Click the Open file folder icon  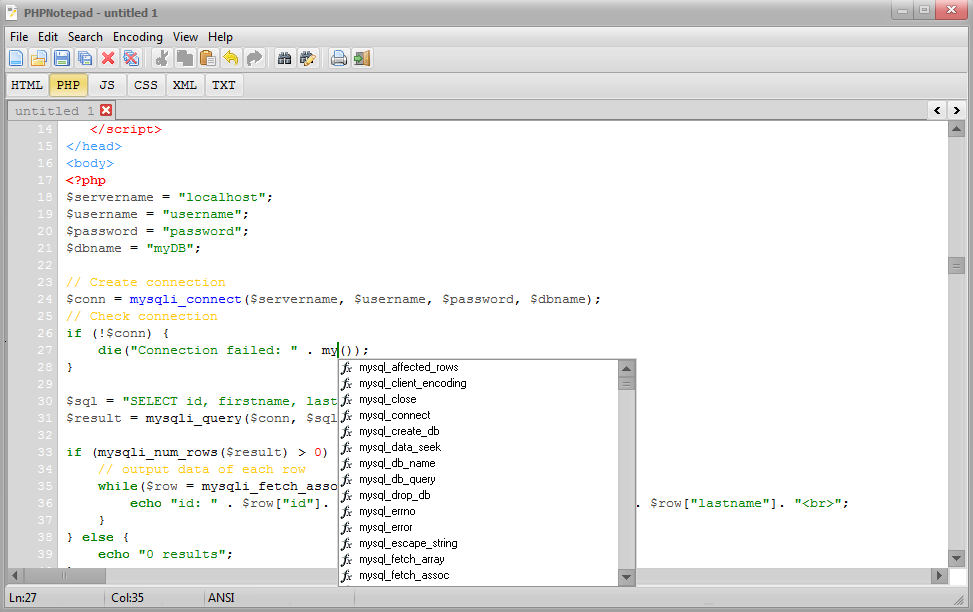[39, 58]
